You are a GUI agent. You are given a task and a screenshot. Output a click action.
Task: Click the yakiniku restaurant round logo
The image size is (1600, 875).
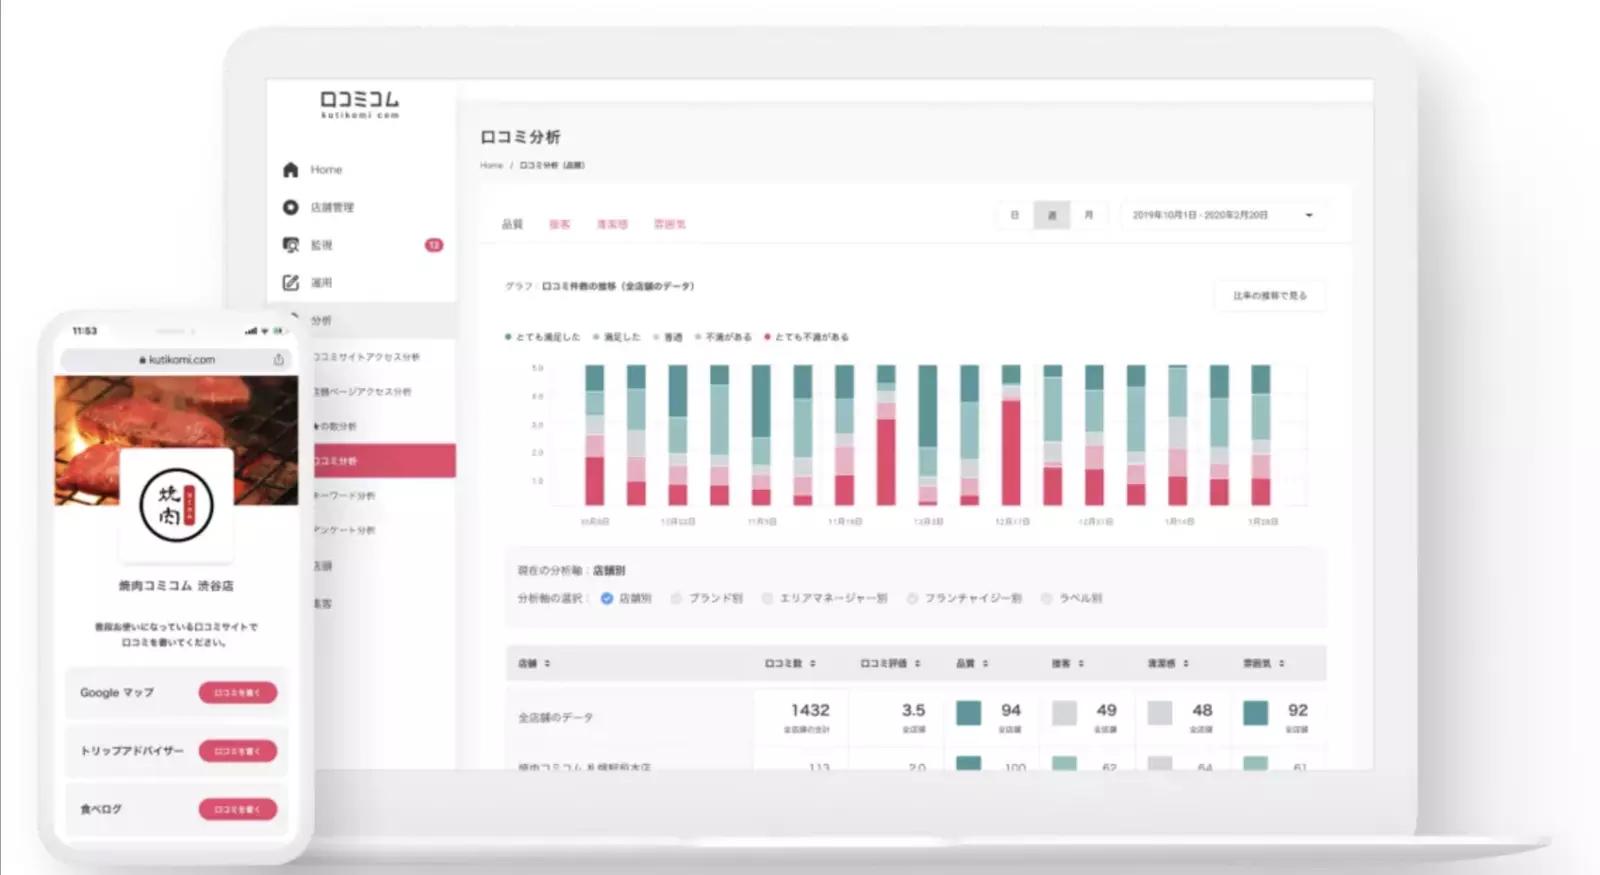(x=176, y=505)
